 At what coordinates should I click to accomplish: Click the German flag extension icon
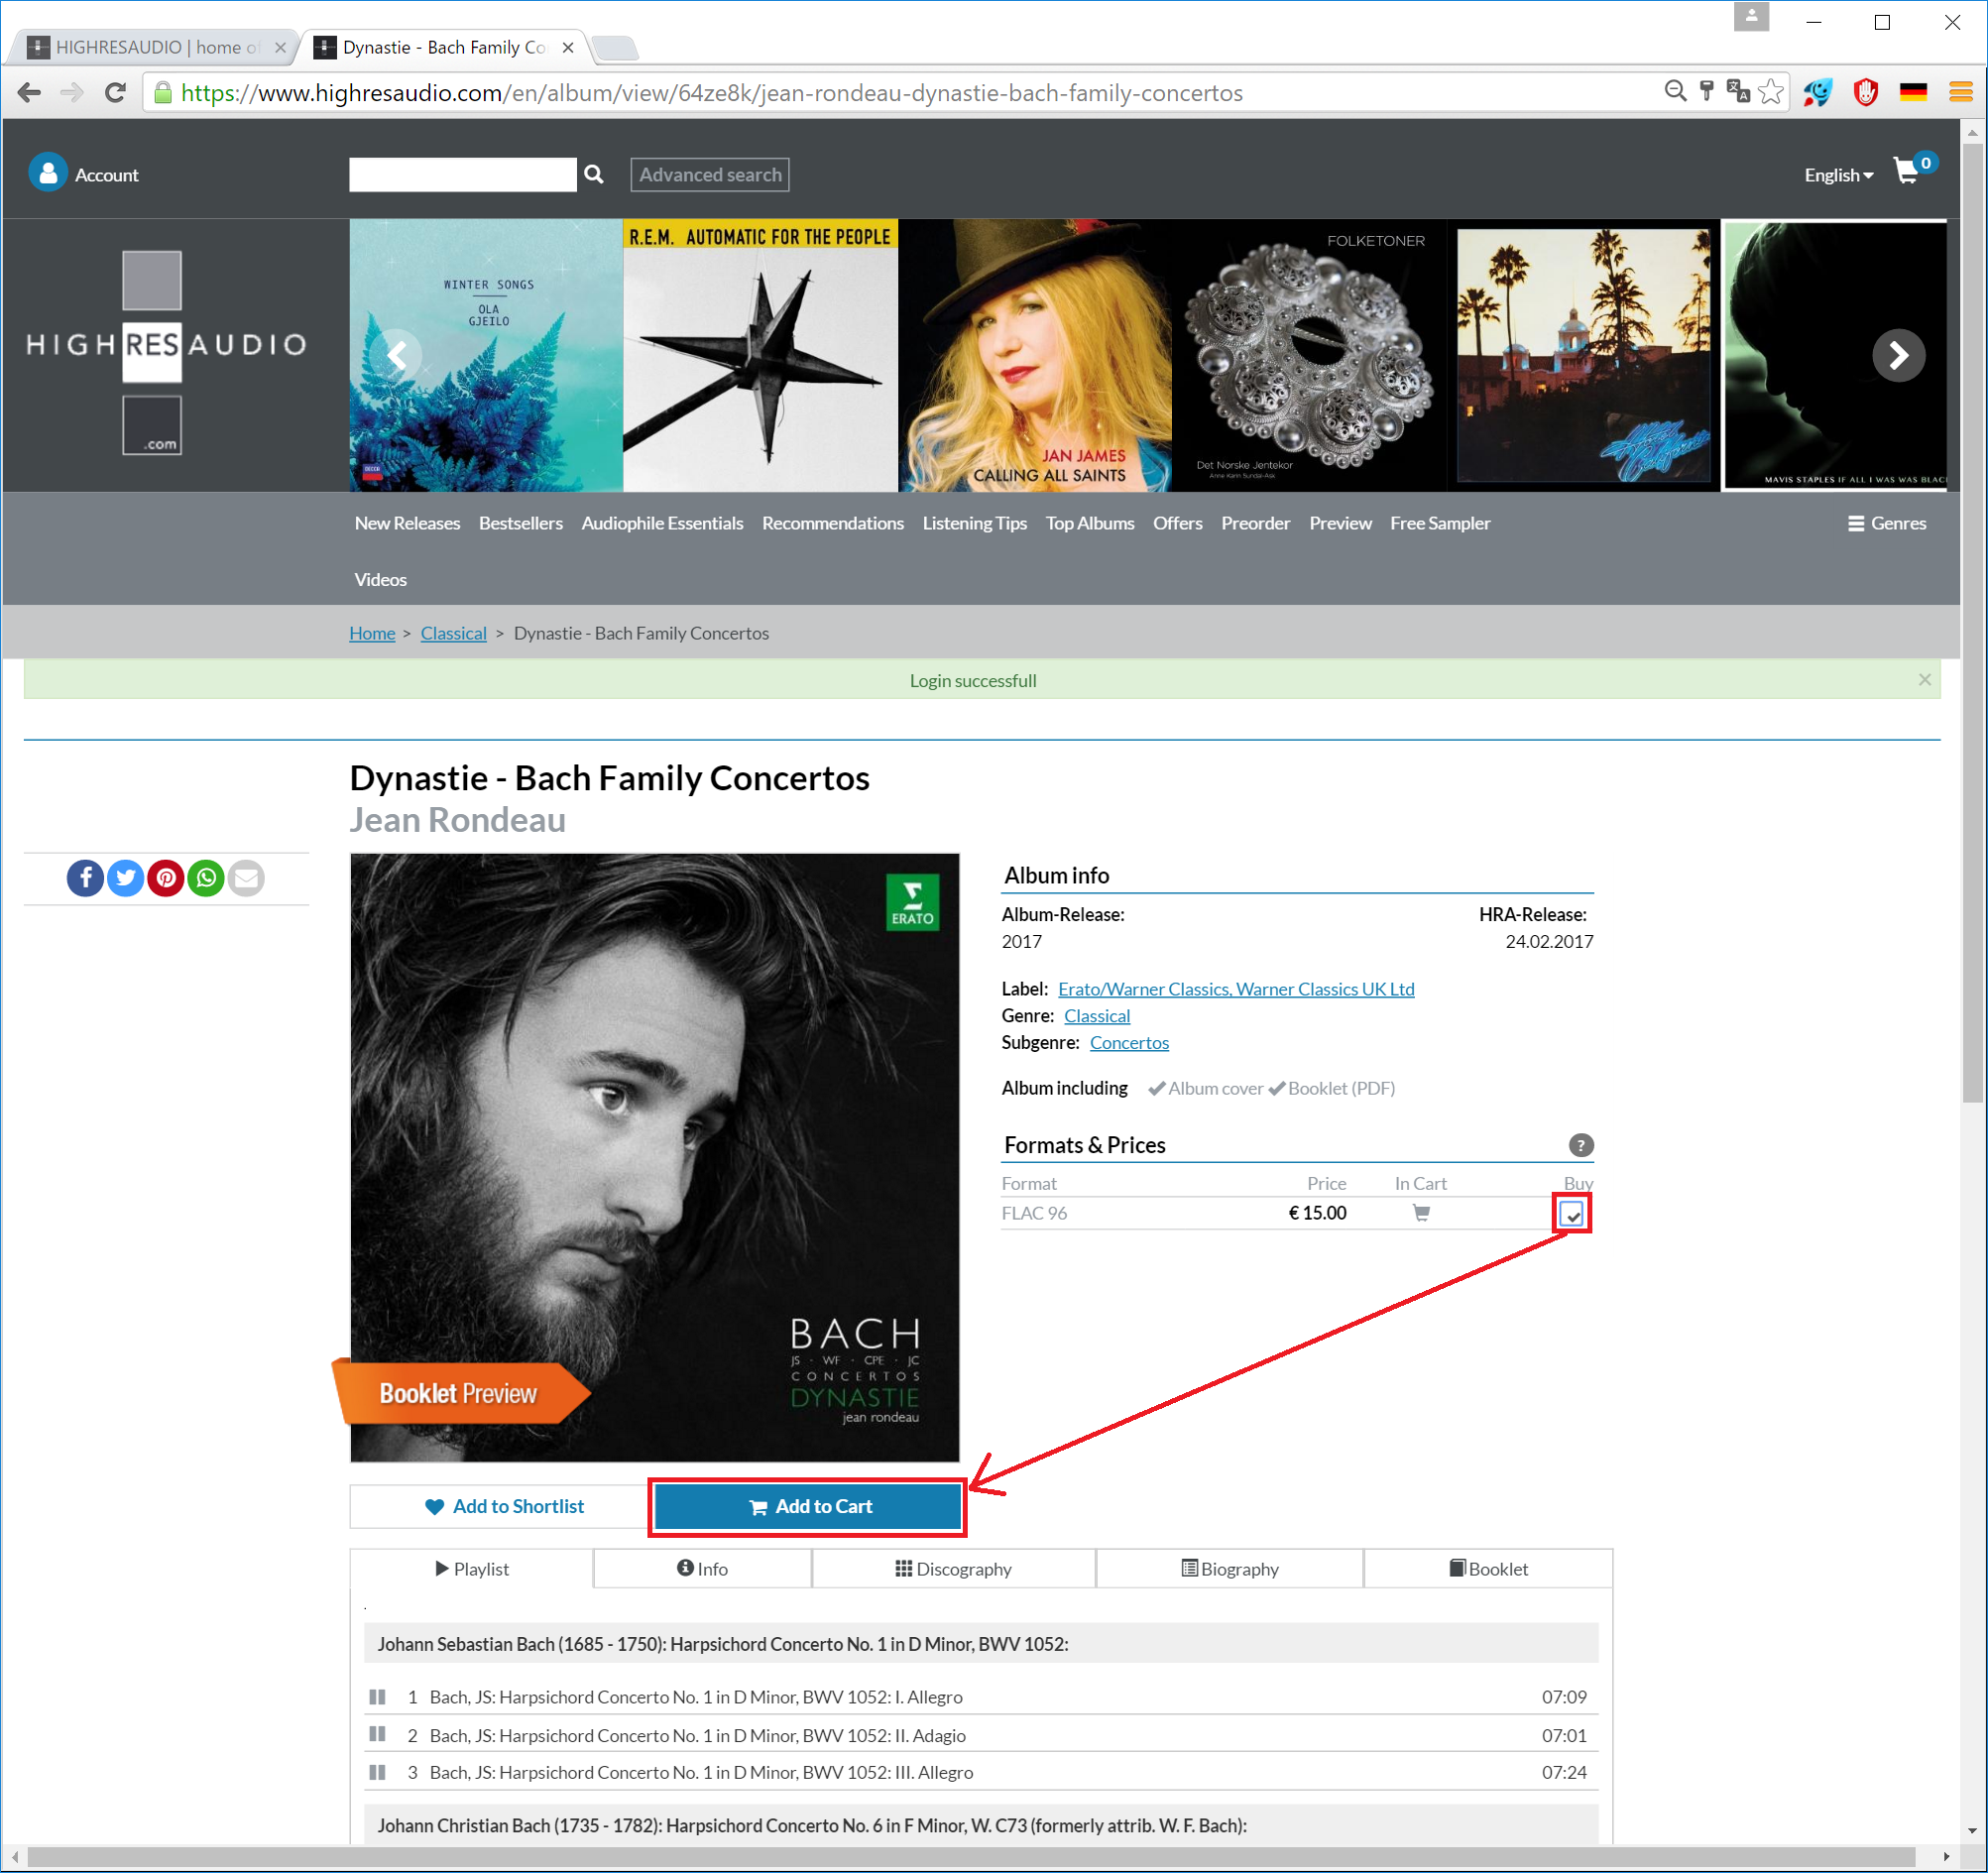(1913, 93)
